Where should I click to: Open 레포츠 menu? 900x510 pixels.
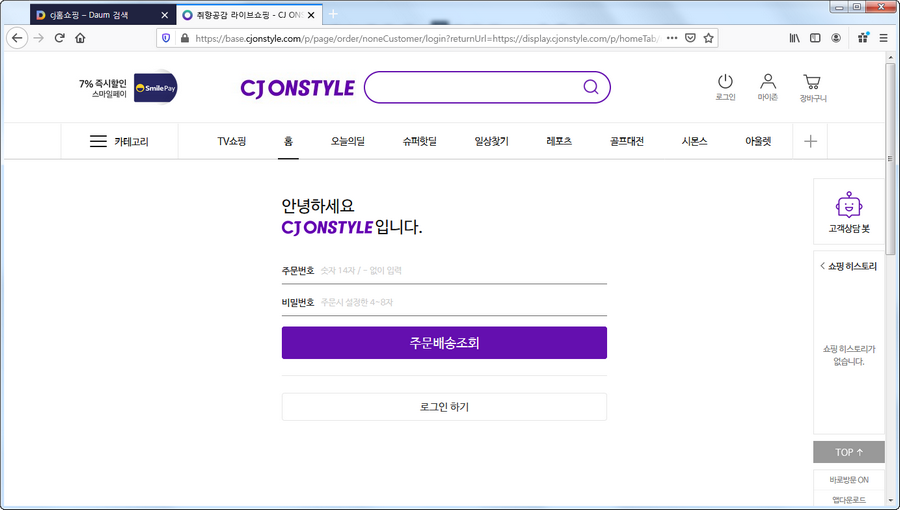pos(559,141)
